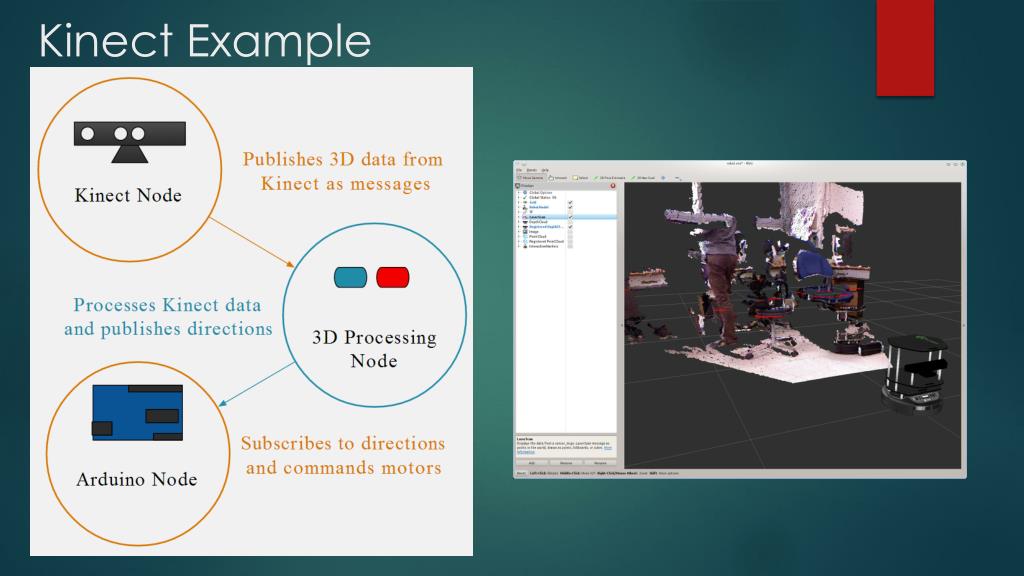The height and width of the screenshot is (576, 1024).
Task: Open the Panels menu in RViz
Action: click(532, 170)
